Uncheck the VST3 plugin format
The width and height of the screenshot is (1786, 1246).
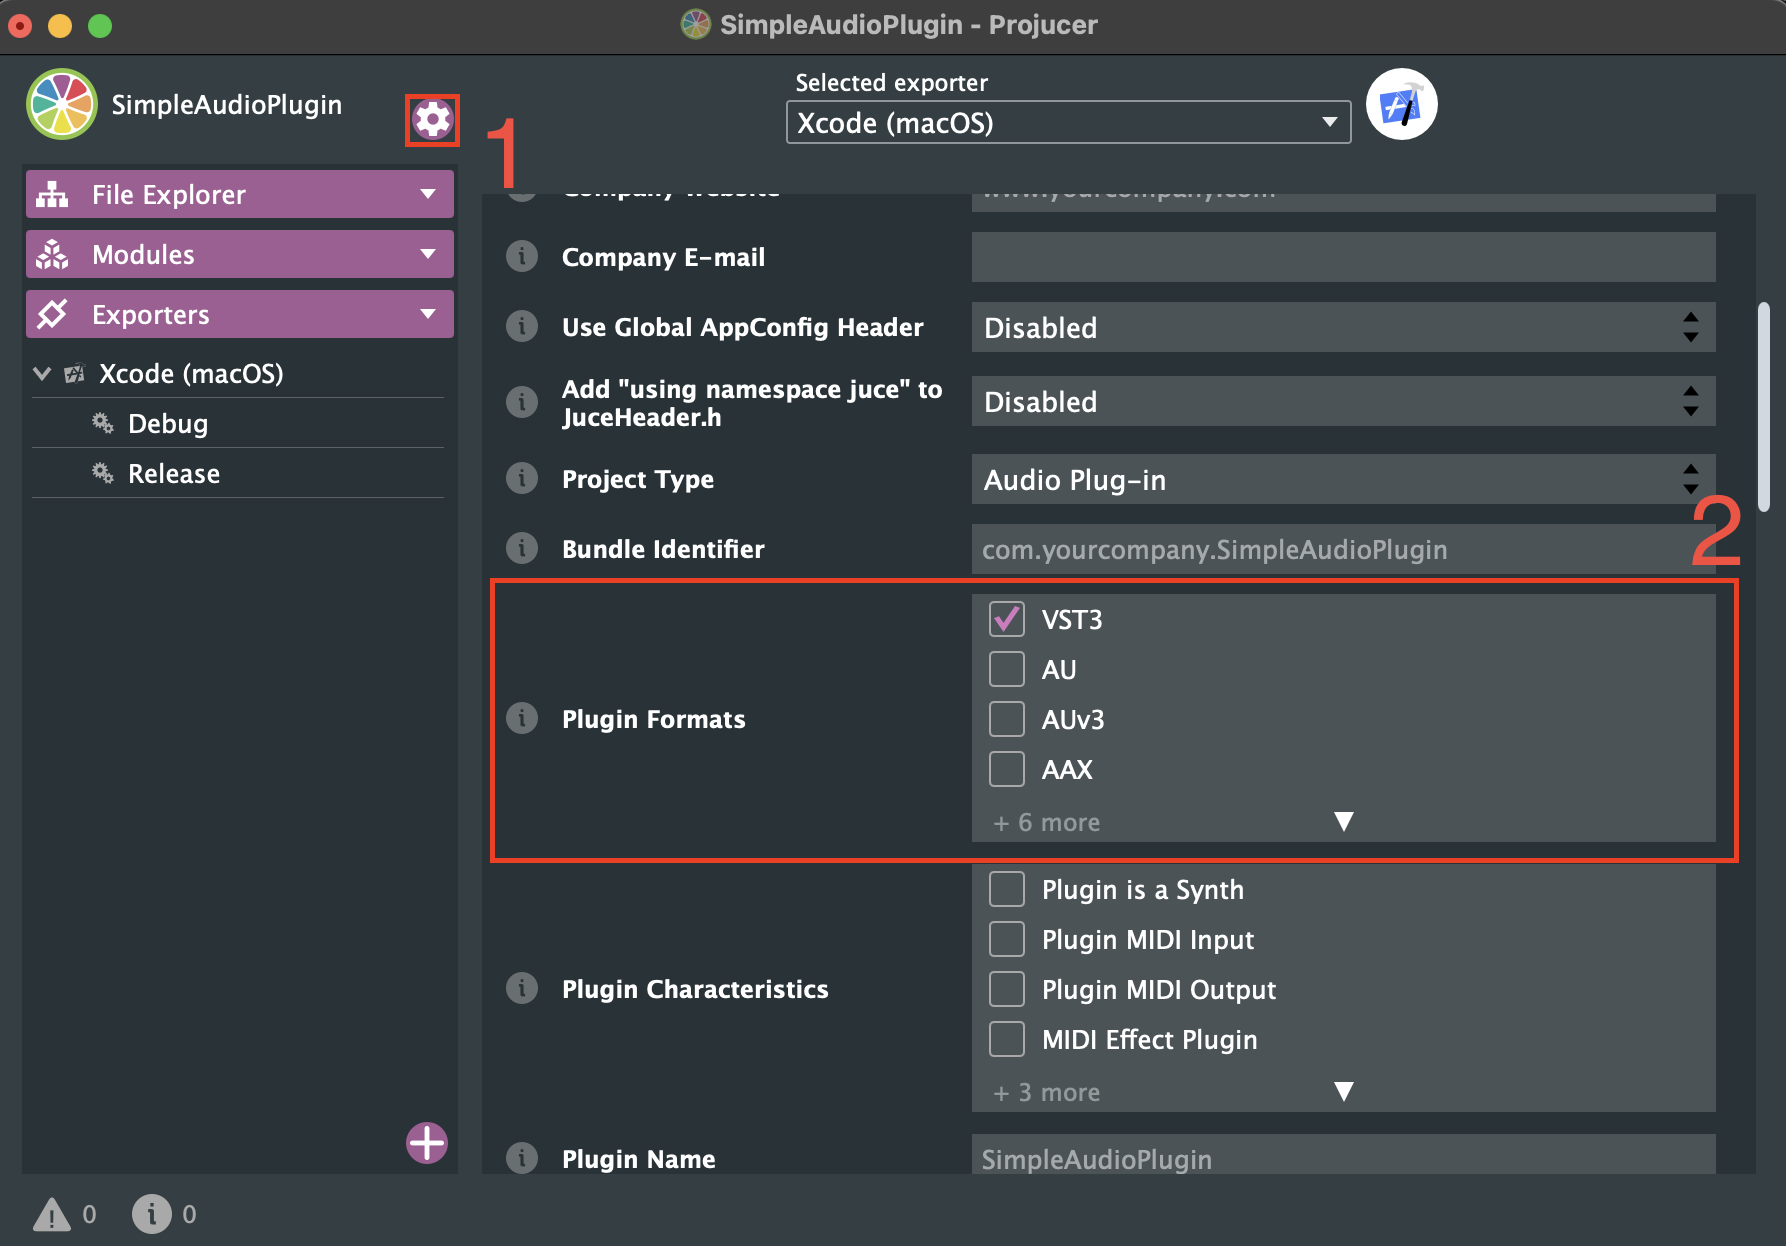pyautogui.click(x=1007, y=619)
